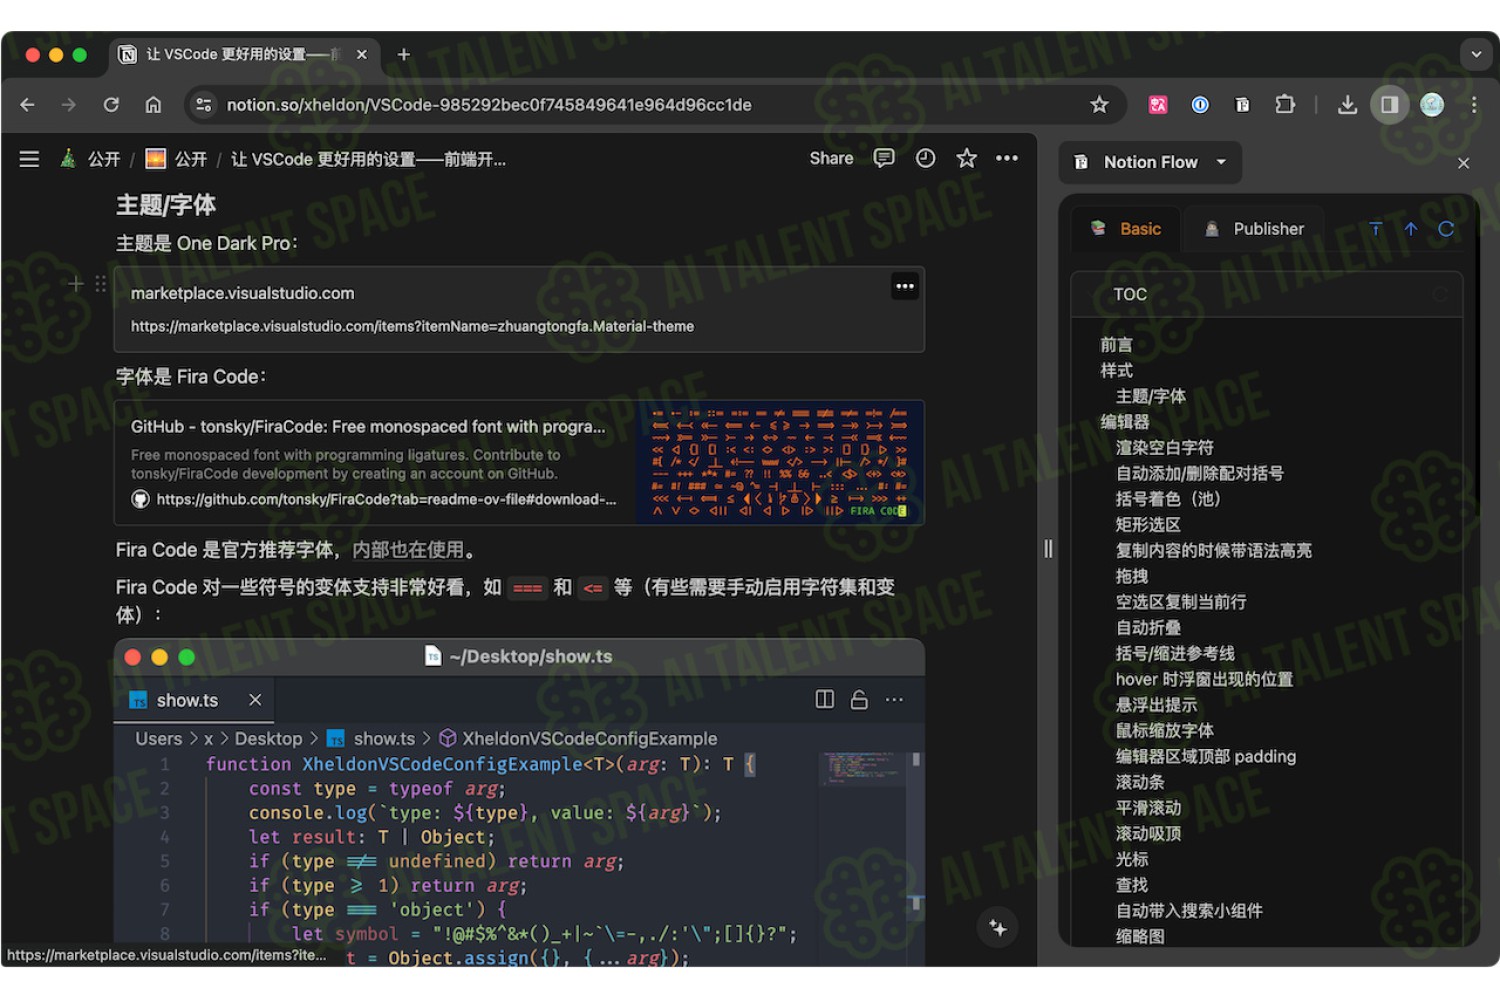This screenshot has width=1500, height=1000.
Task: View page update history clock icon
Action: click(926, 158)
